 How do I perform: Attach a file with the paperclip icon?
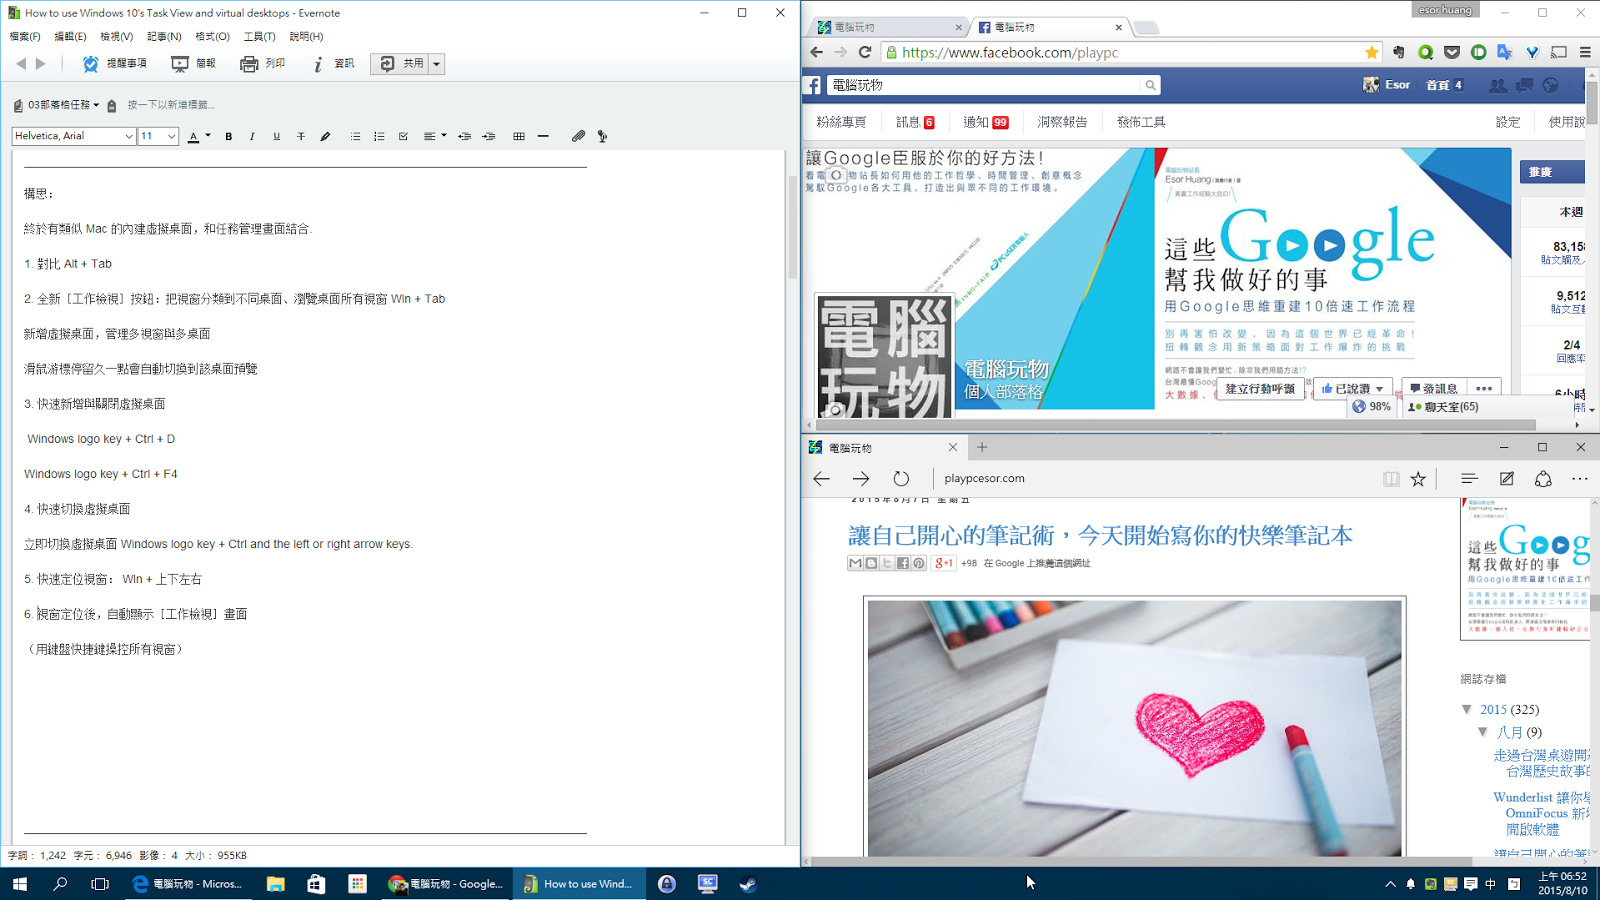(x=578, y=136)
